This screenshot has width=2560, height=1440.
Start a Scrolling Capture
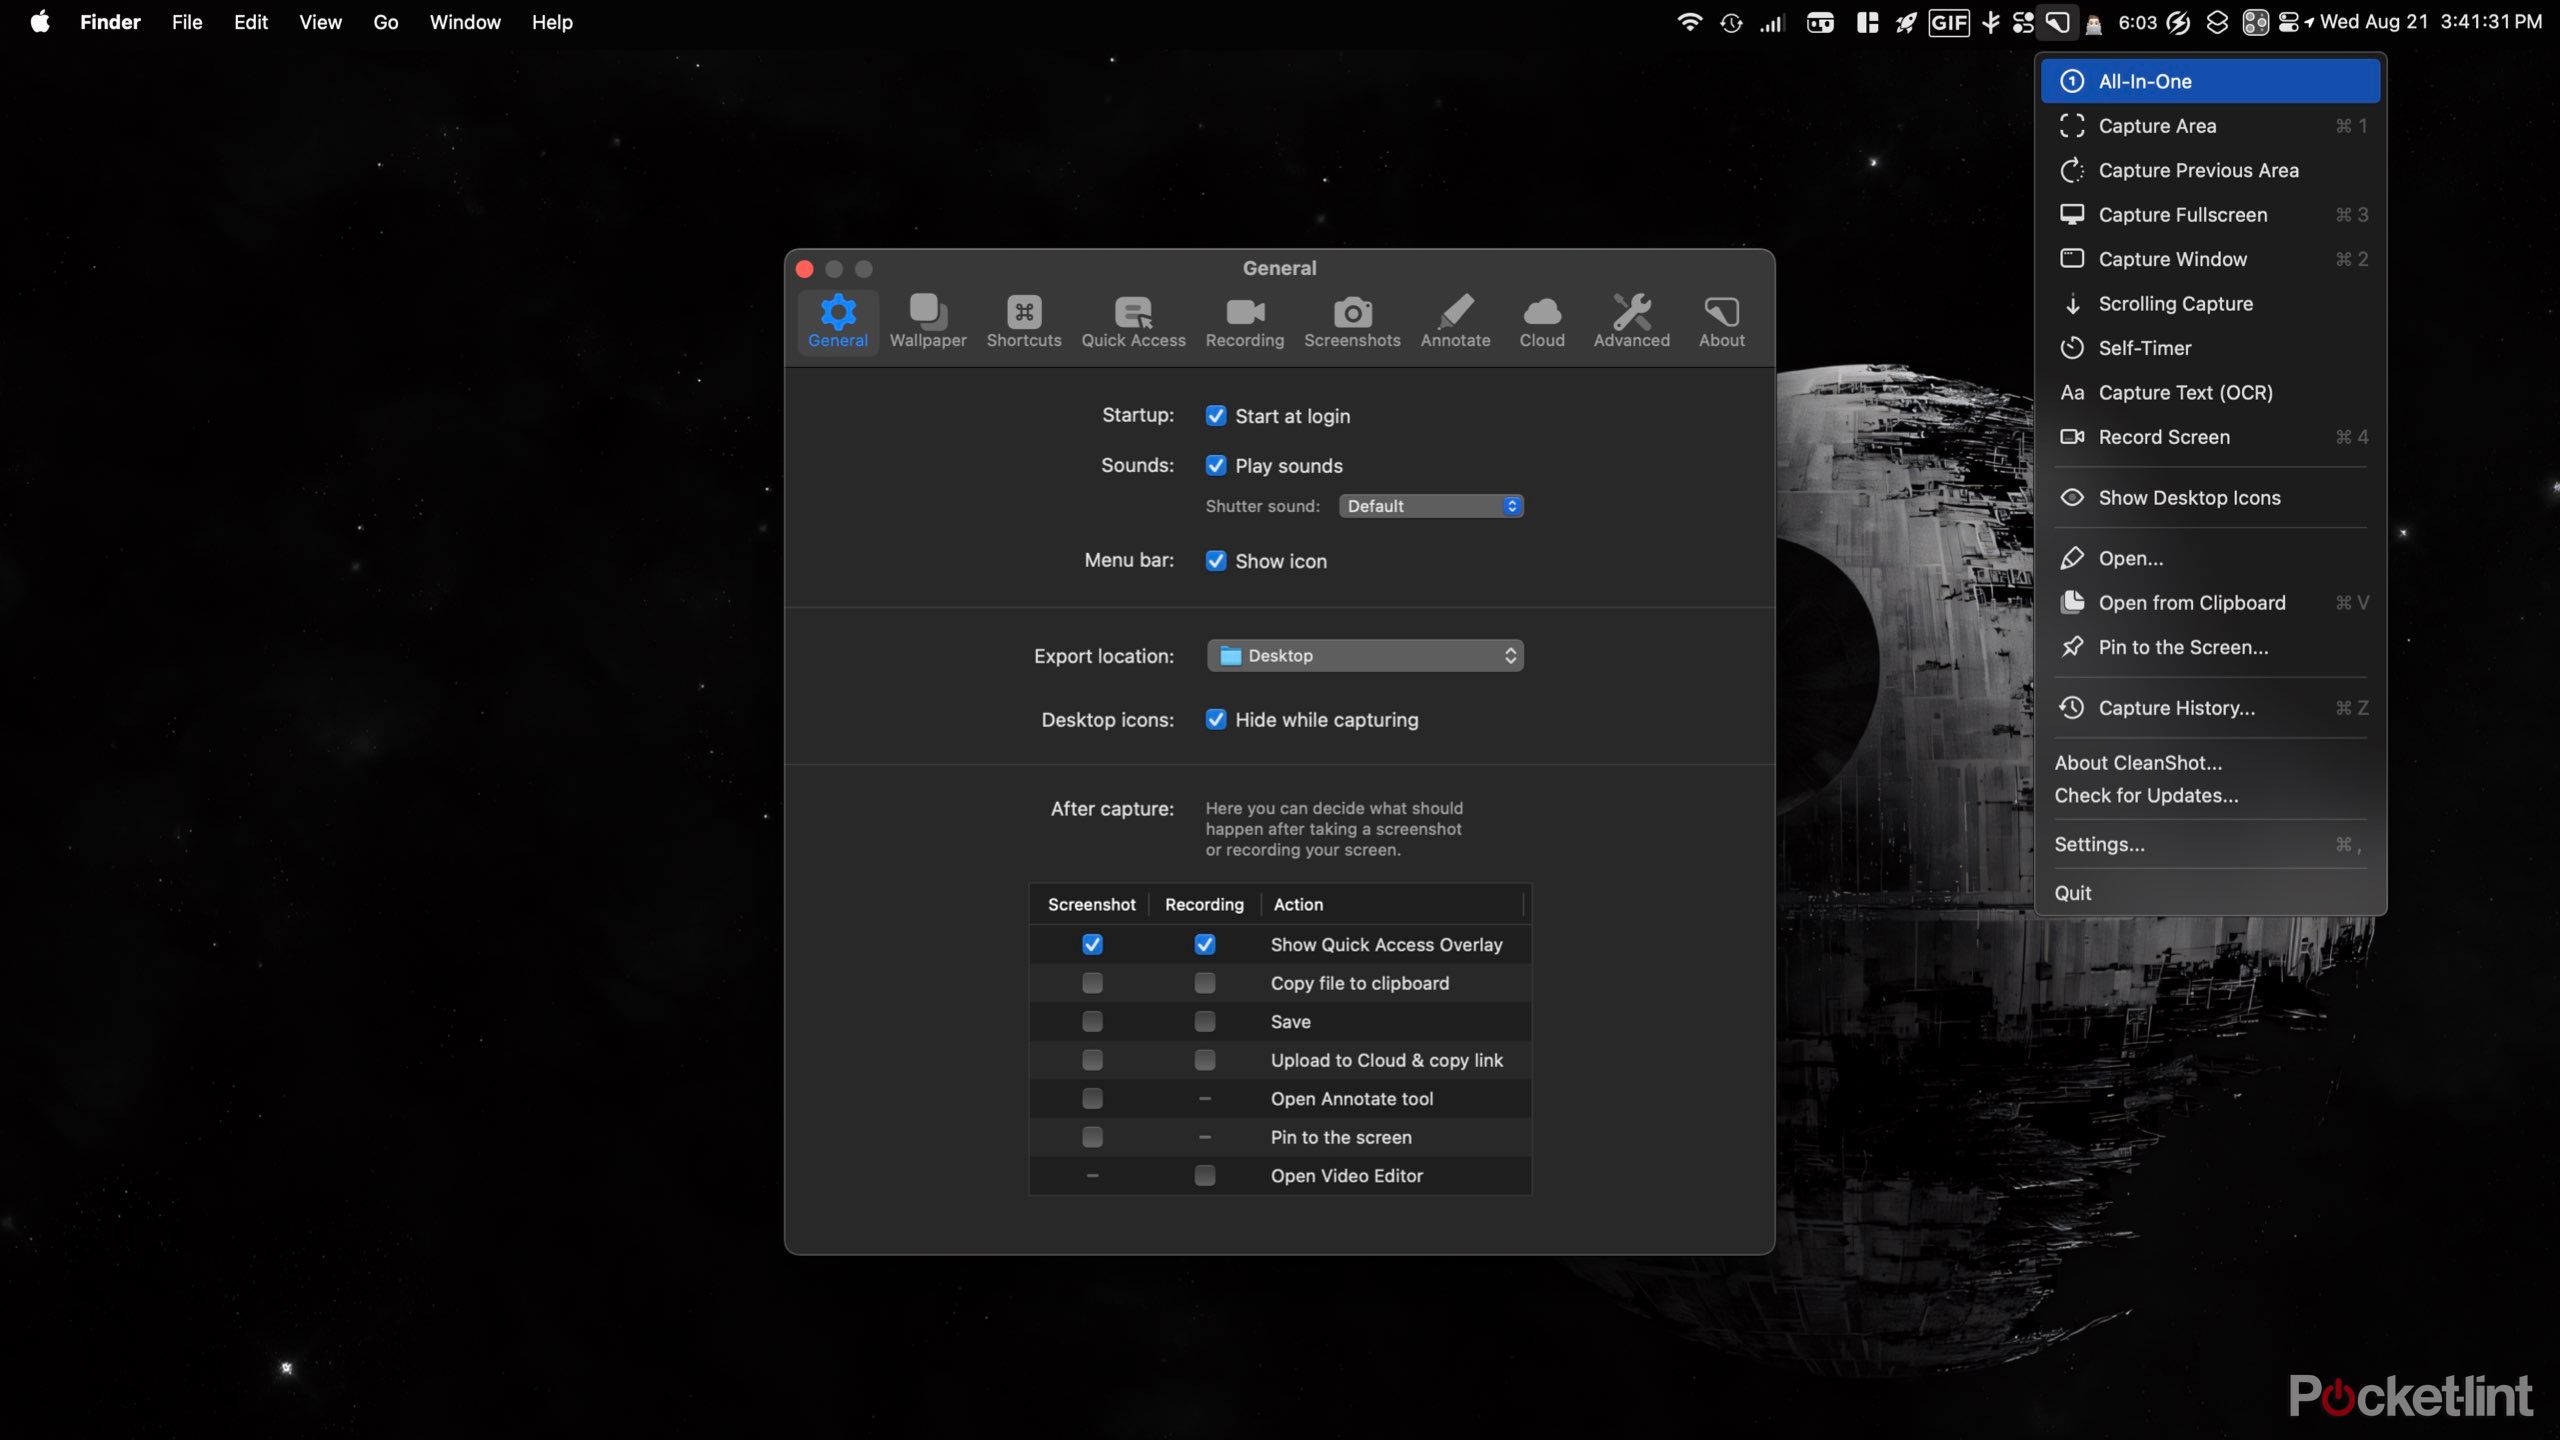tap(2210, 304)
